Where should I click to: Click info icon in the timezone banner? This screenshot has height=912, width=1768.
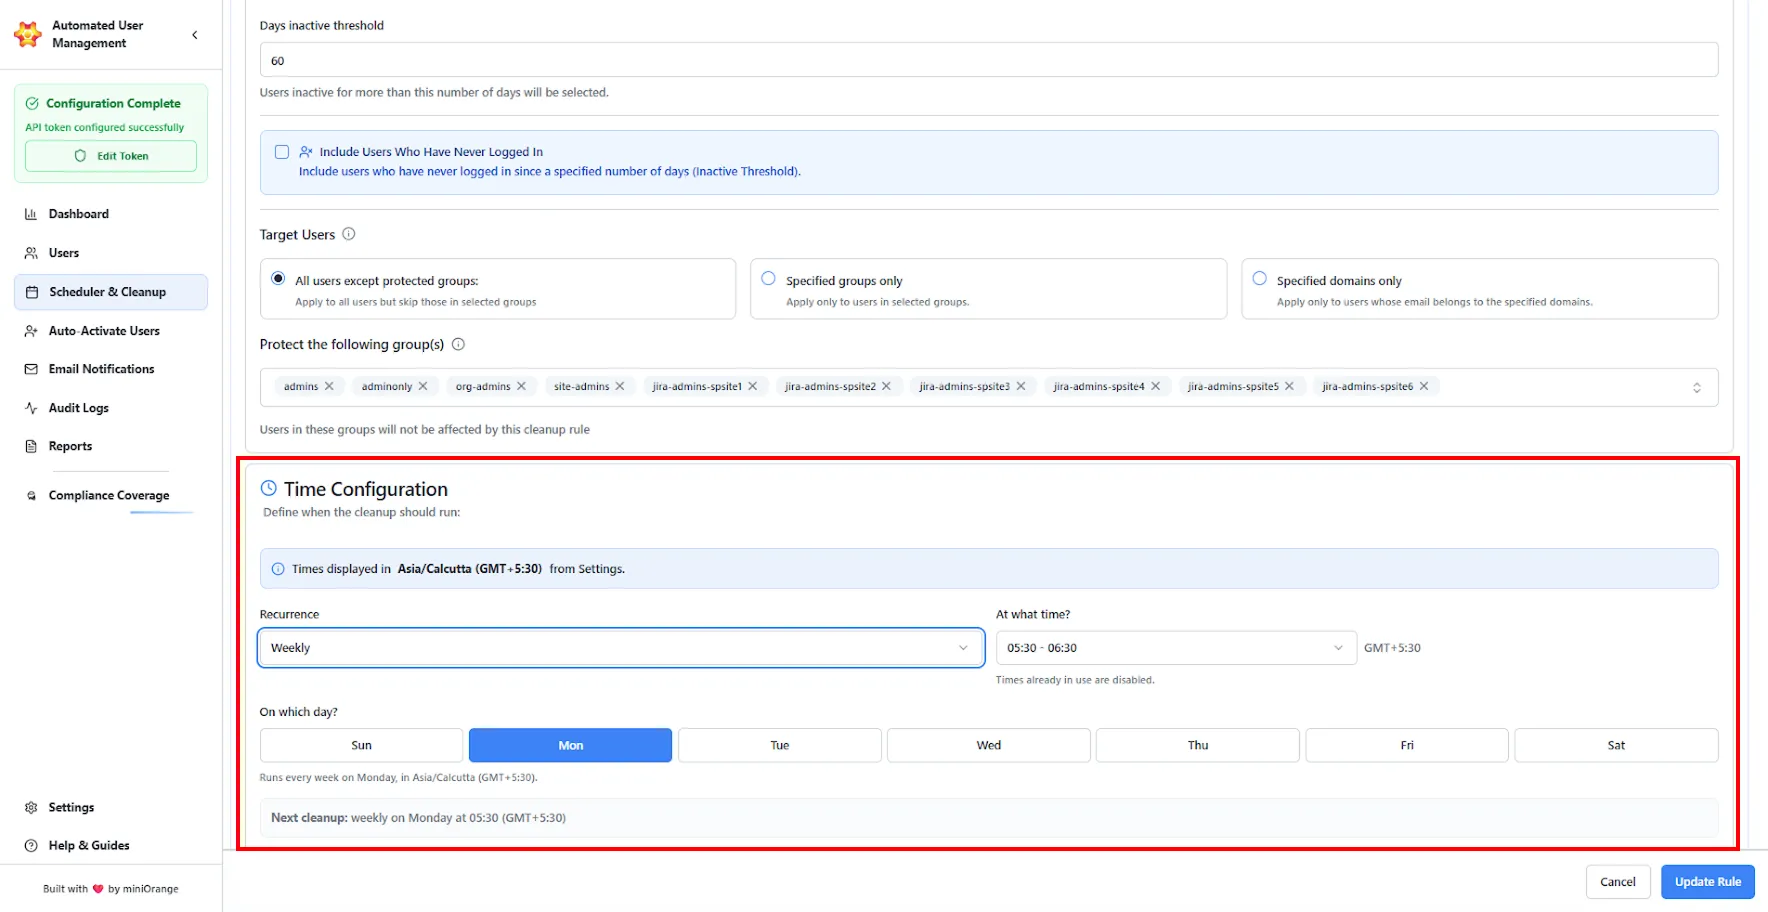(x=278, y=569)
